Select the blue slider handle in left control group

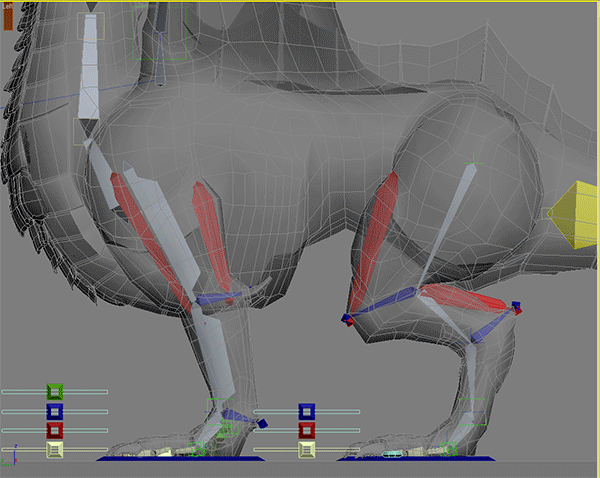point(55,412)
